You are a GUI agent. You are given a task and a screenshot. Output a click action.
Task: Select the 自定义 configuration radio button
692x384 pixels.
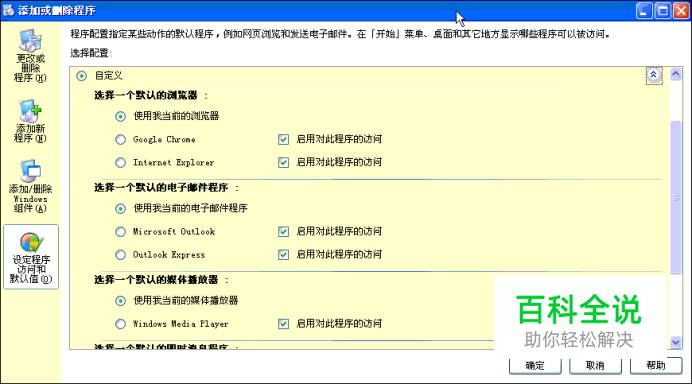pos(81,76)
